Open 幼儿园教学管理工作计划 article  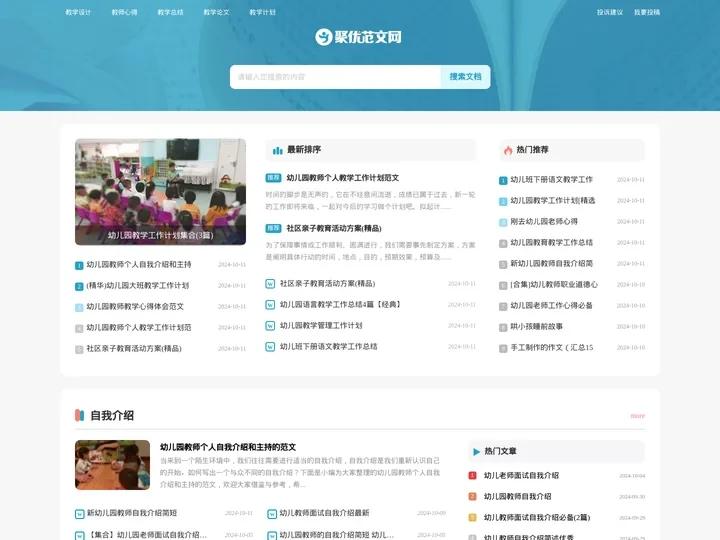321,326
